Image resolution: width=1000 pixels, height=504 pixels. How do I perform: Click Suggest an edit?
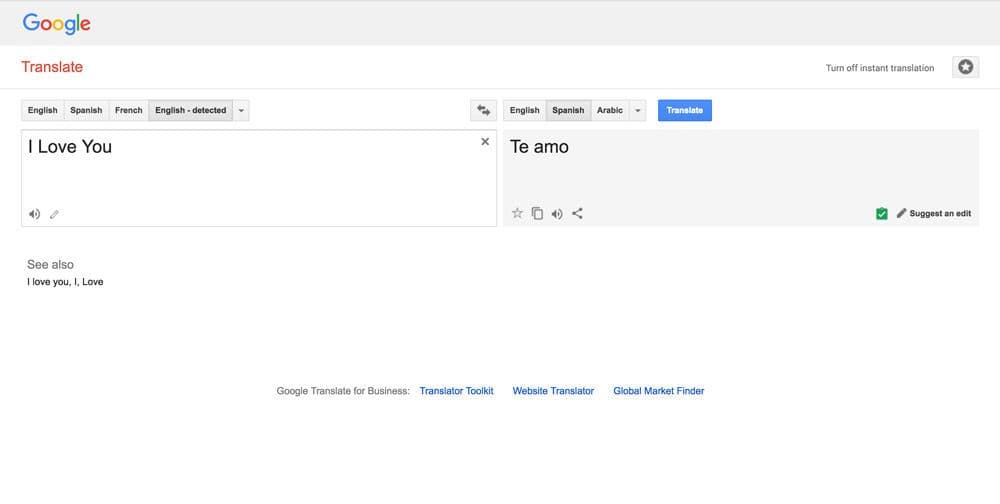pos(934,214)
